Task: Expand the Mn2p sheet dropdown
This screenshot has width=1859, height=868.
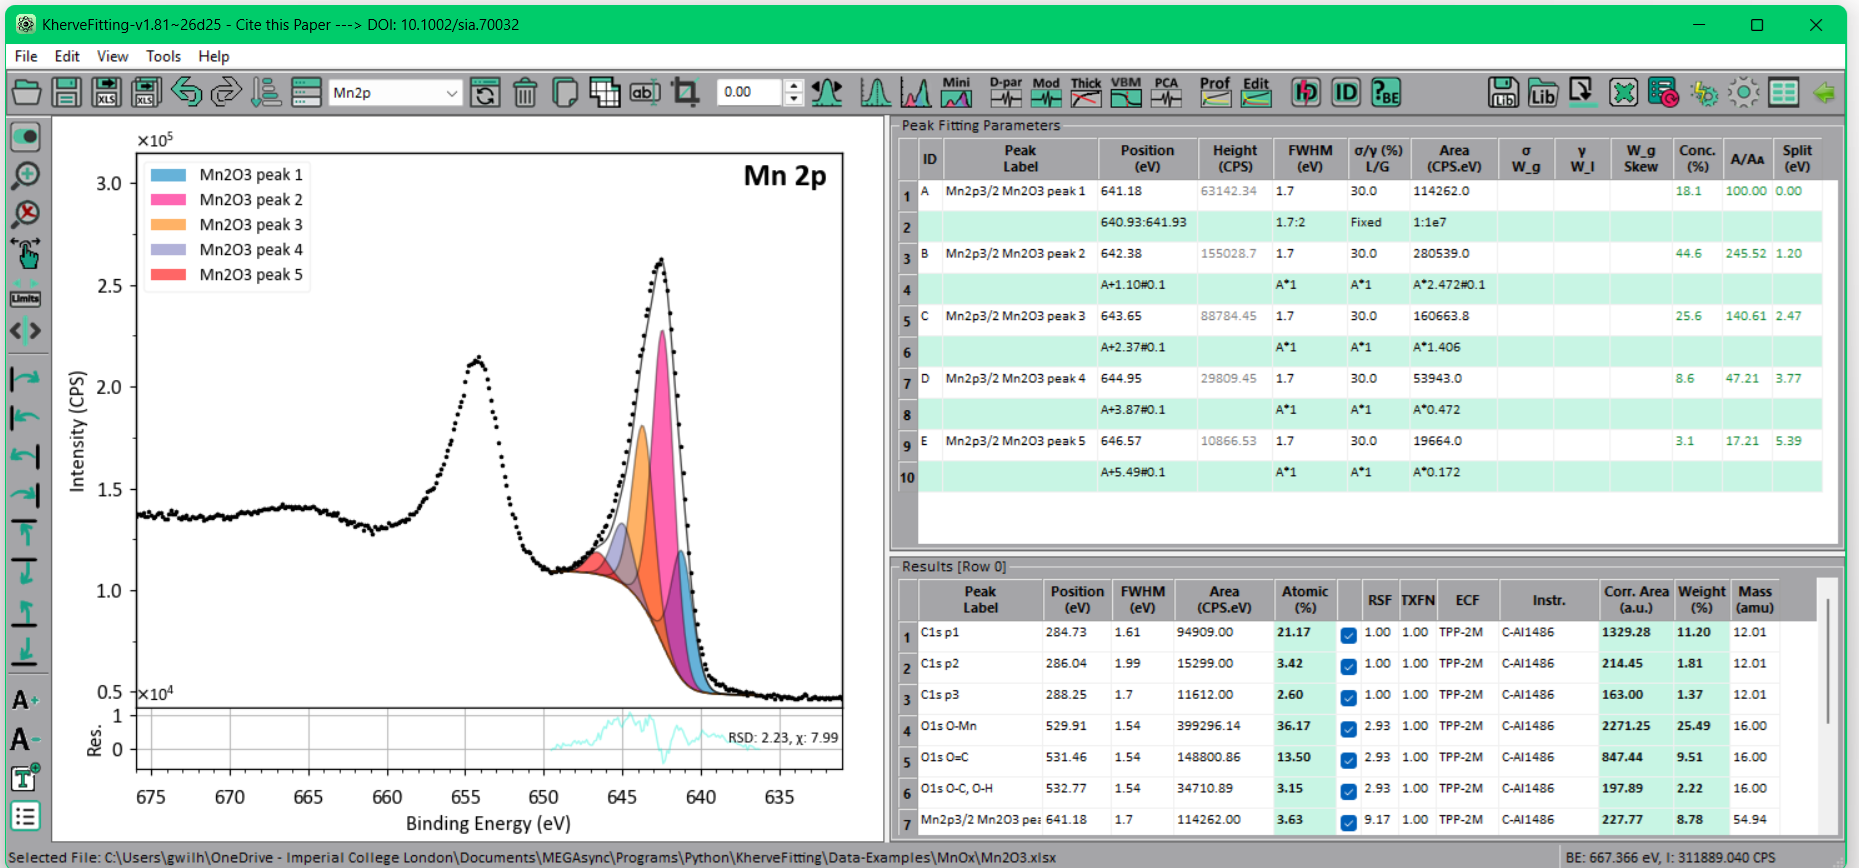Action: 452,93
